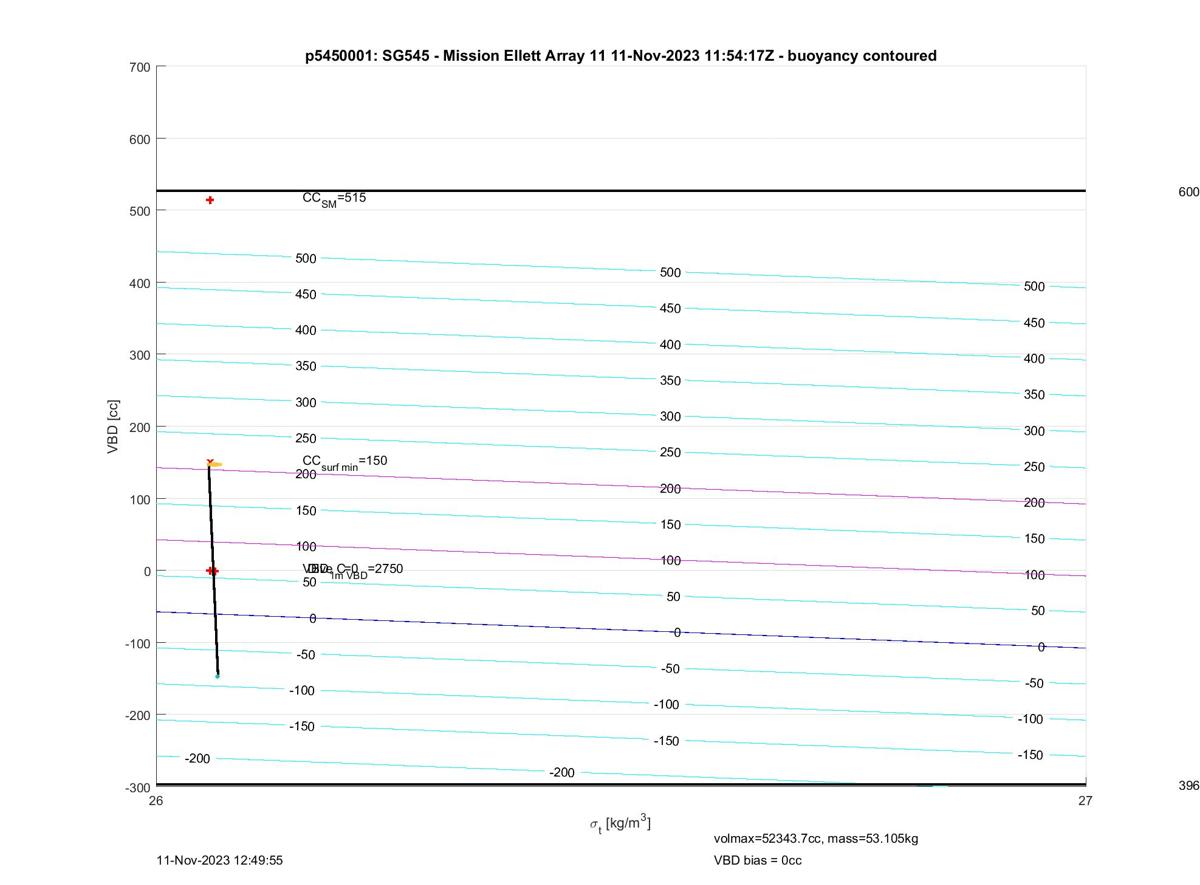The width and height of the screenshot is (1200, 885).
Task: Click the y-axis tick label "700"
Action: click(140, 67)
